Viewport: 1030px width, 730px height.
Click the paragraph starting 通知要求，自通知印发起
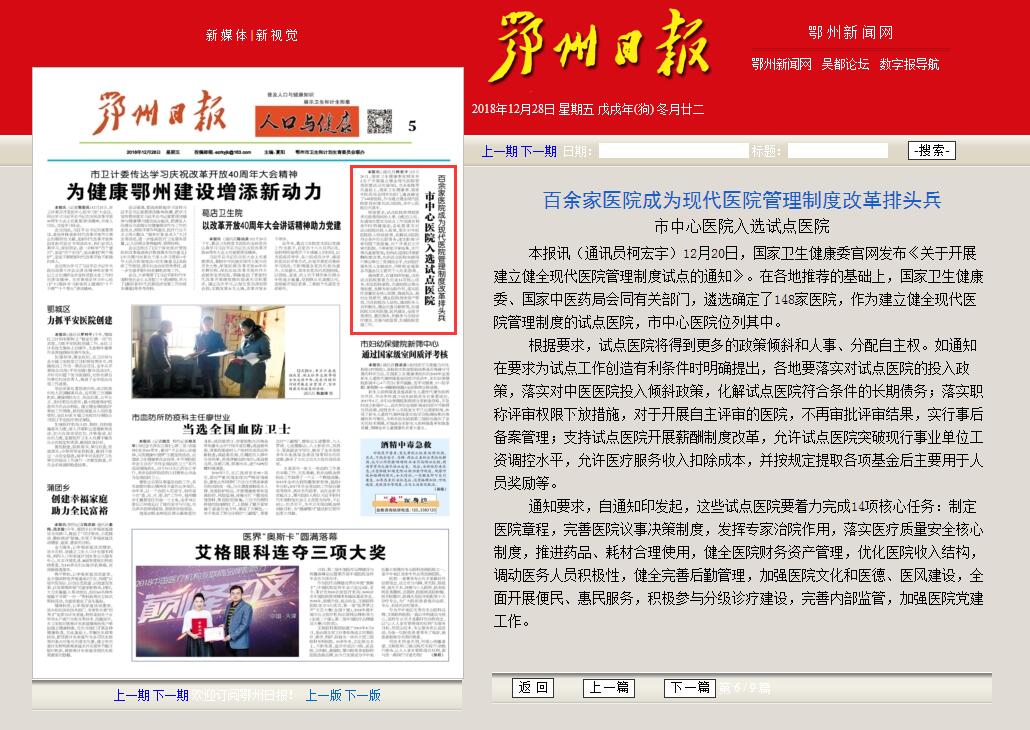(738, 564)
